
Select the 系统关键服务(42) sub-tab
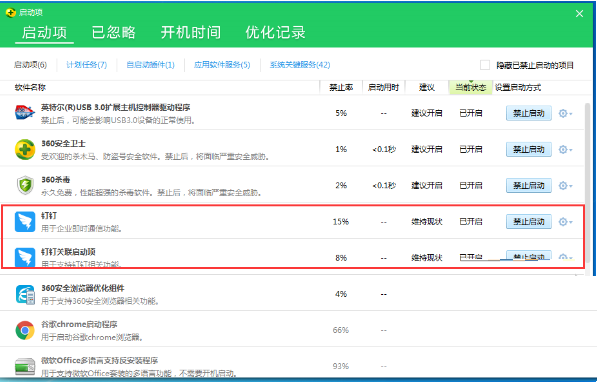pos(300,65)
